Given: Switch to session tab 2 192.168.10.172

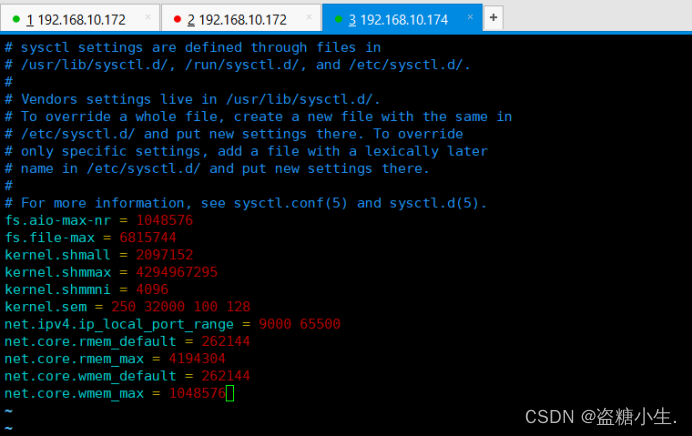Looking at the screenshot, I should [x=241, y=18].
